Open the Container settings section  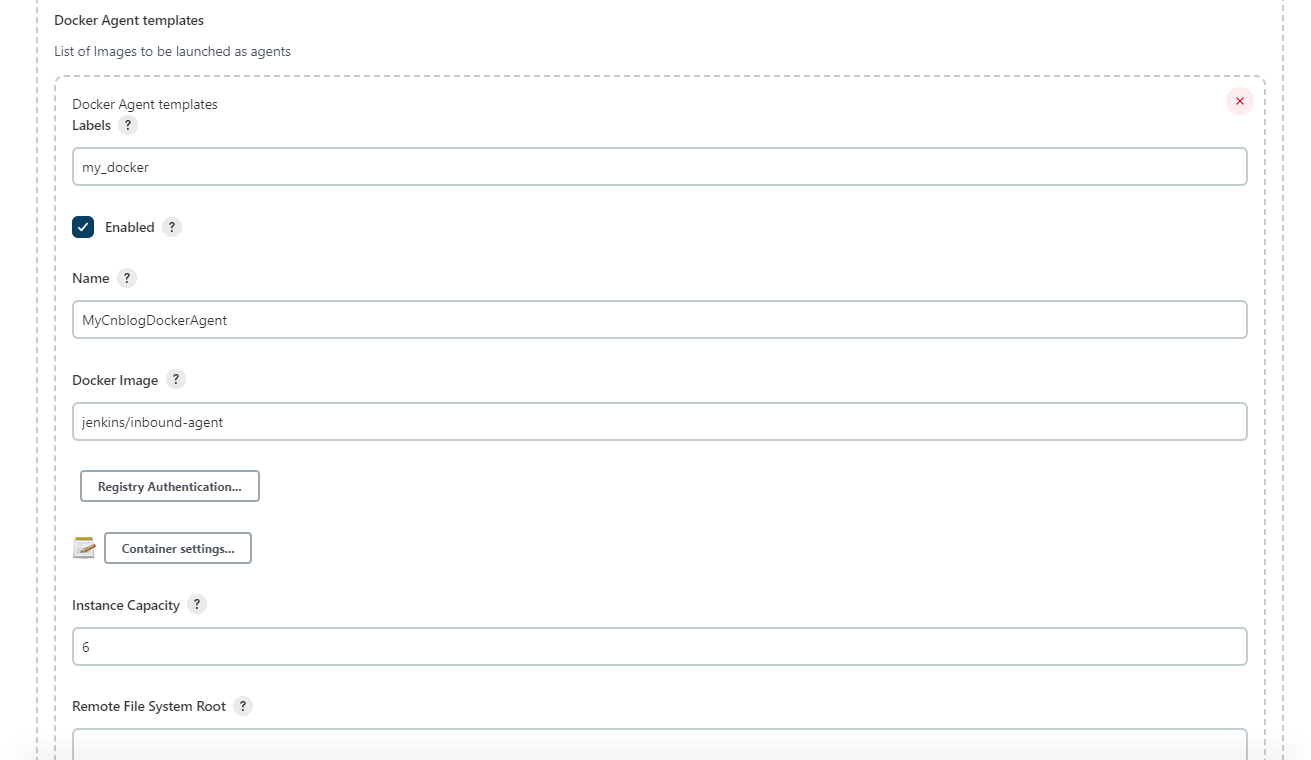tap(178, 548)
